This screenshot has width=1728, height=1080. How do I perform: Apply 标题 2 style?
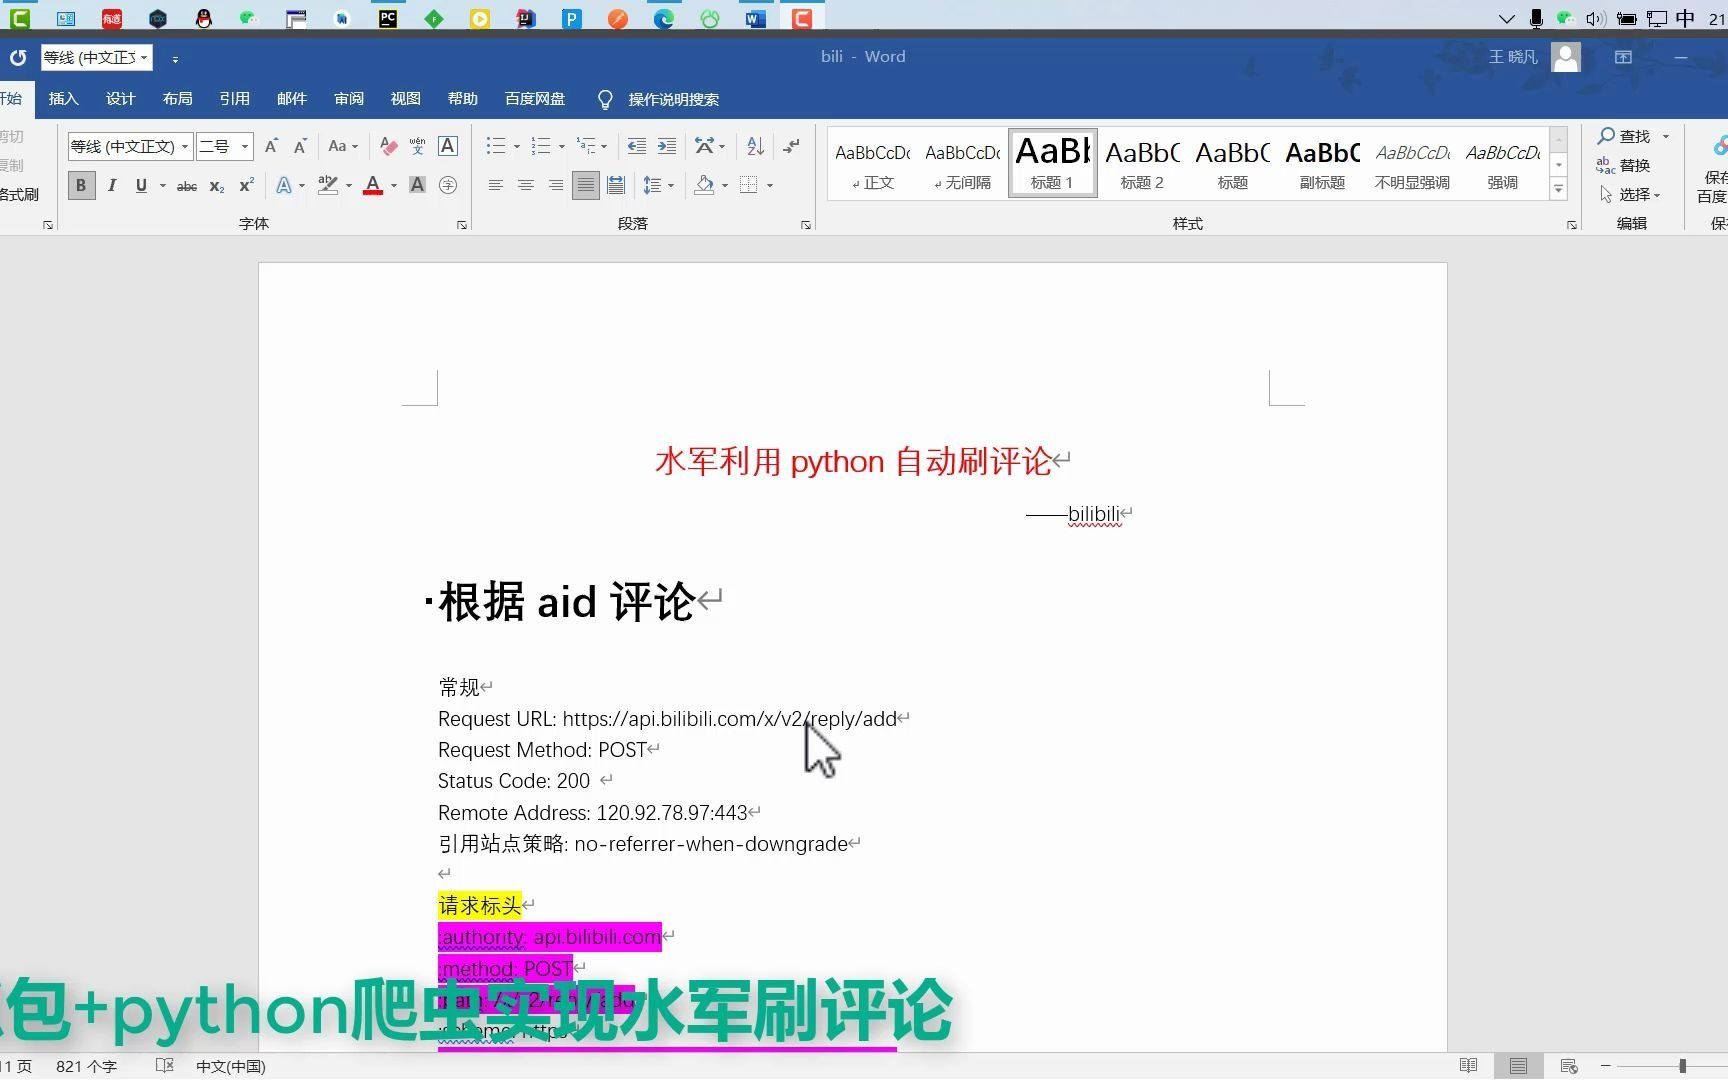1142,162
